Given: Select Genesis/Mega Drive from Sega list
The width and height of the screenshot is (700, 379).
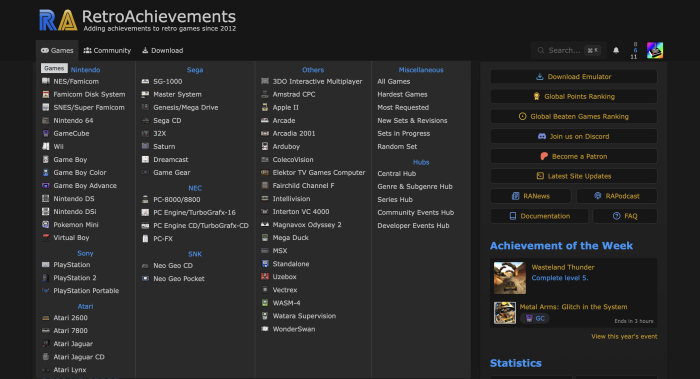Looking at the screenshot, I should coord(186,107).
